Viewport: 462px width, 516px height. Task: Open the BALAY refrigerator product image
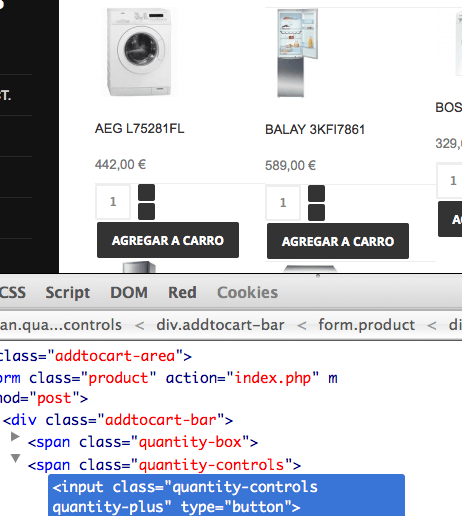[297, 53]
